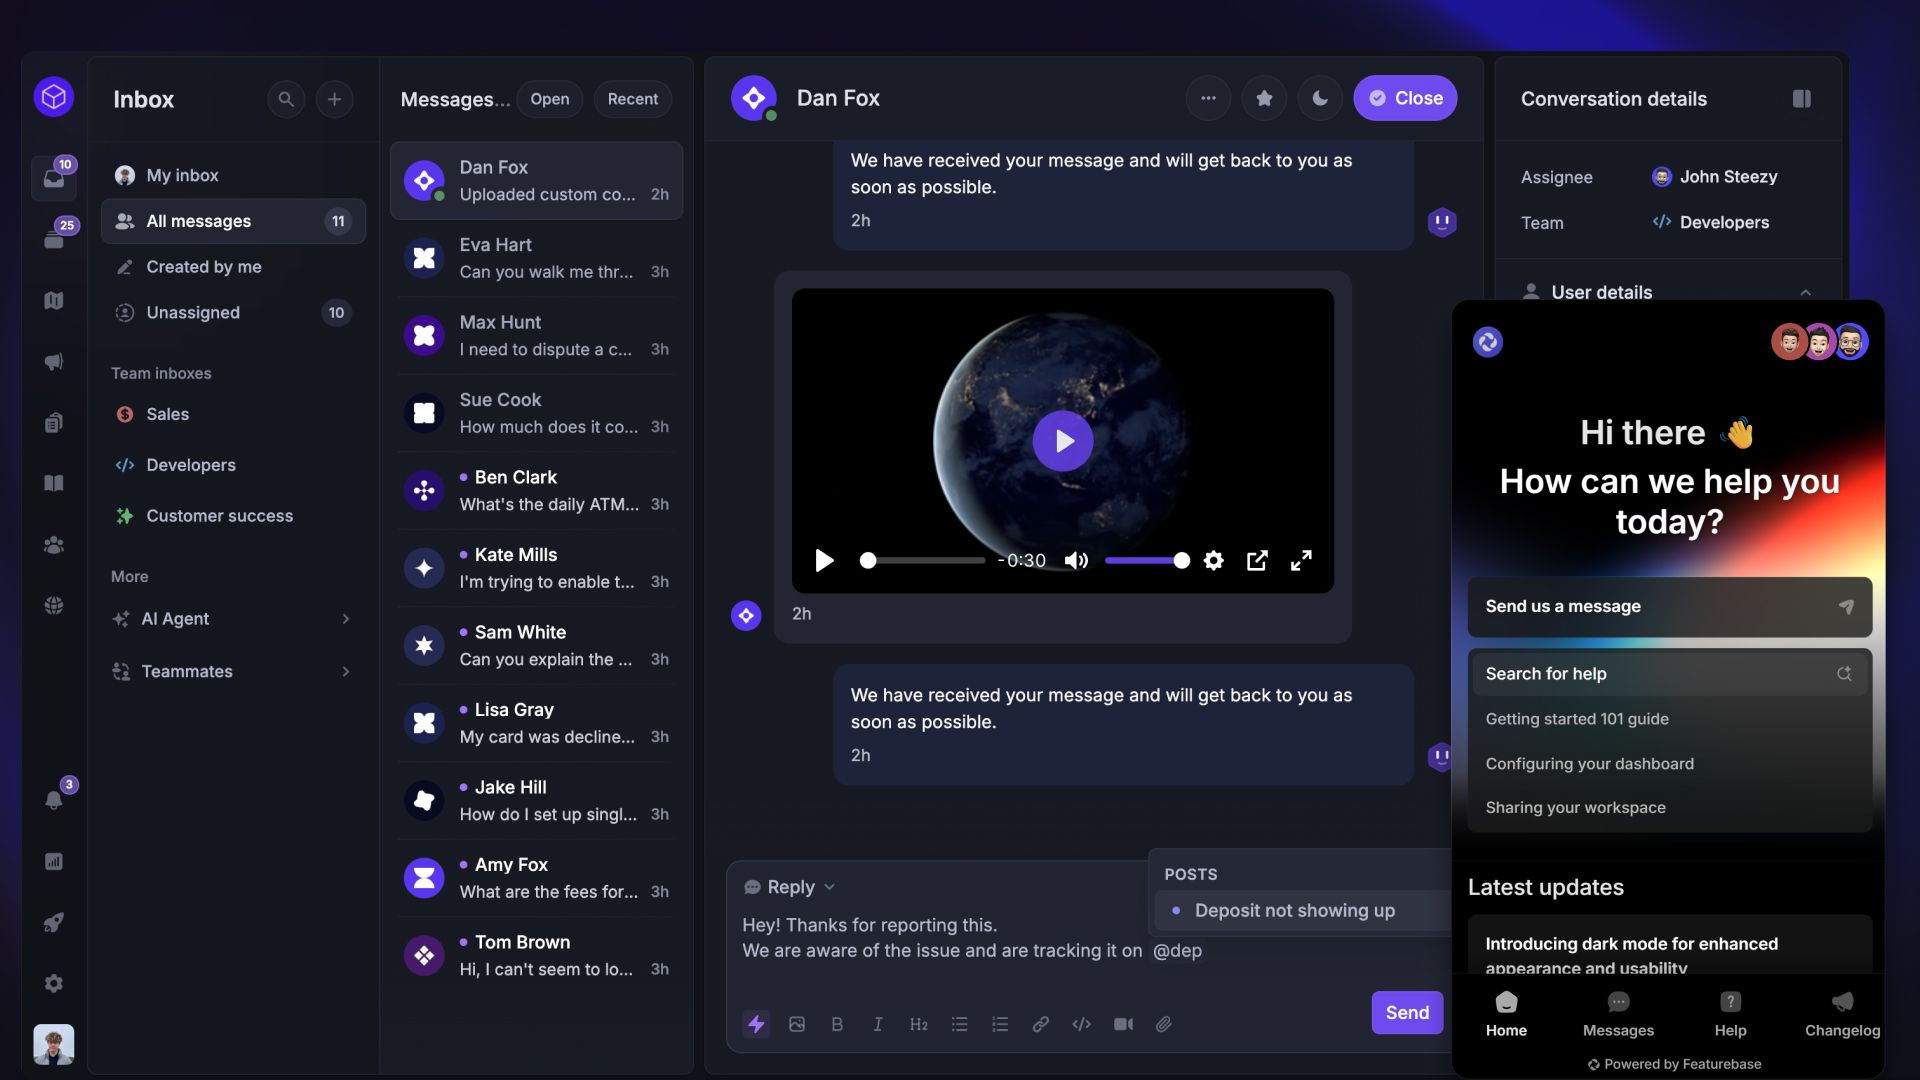Image resolution: width=1920 pixels, height=1080 pixels.
Task: Select the lightning quick-actions icon in the reply toolbar
Action: (x=757, y=1024)
